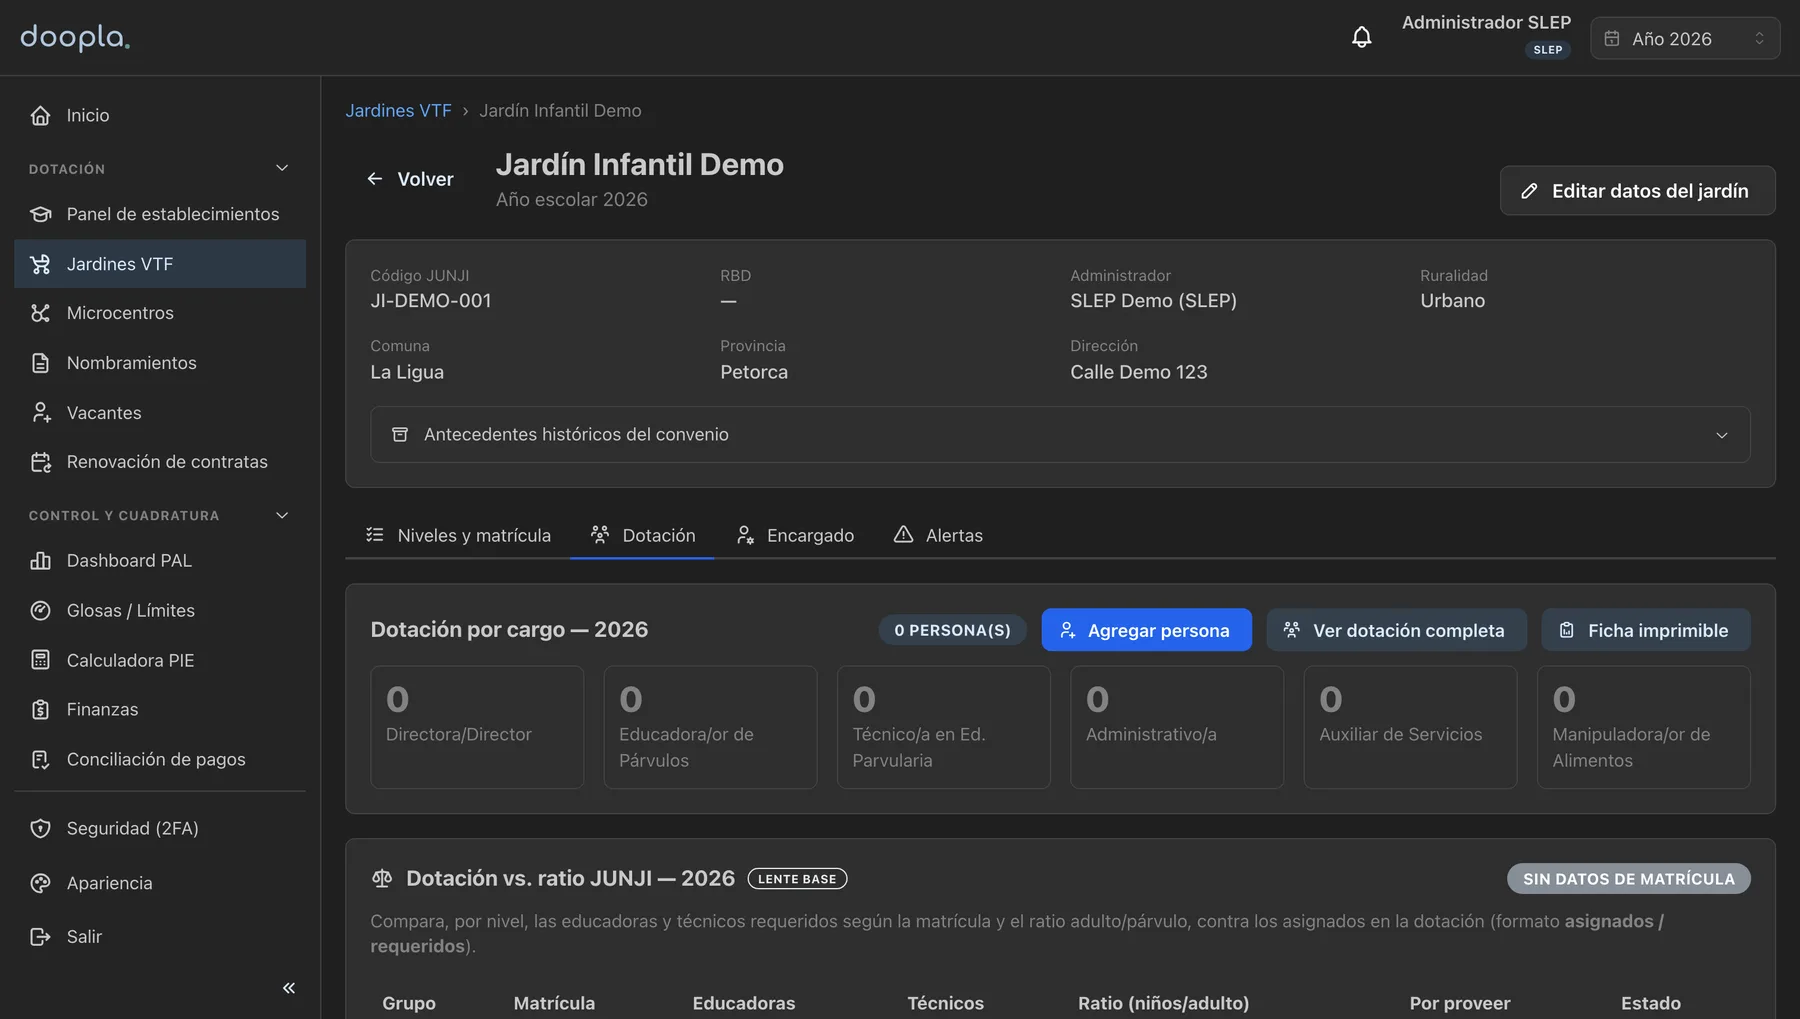Click the Microcentros icon in sidebar
The image size is (1800, 1019).
point(40,313)
